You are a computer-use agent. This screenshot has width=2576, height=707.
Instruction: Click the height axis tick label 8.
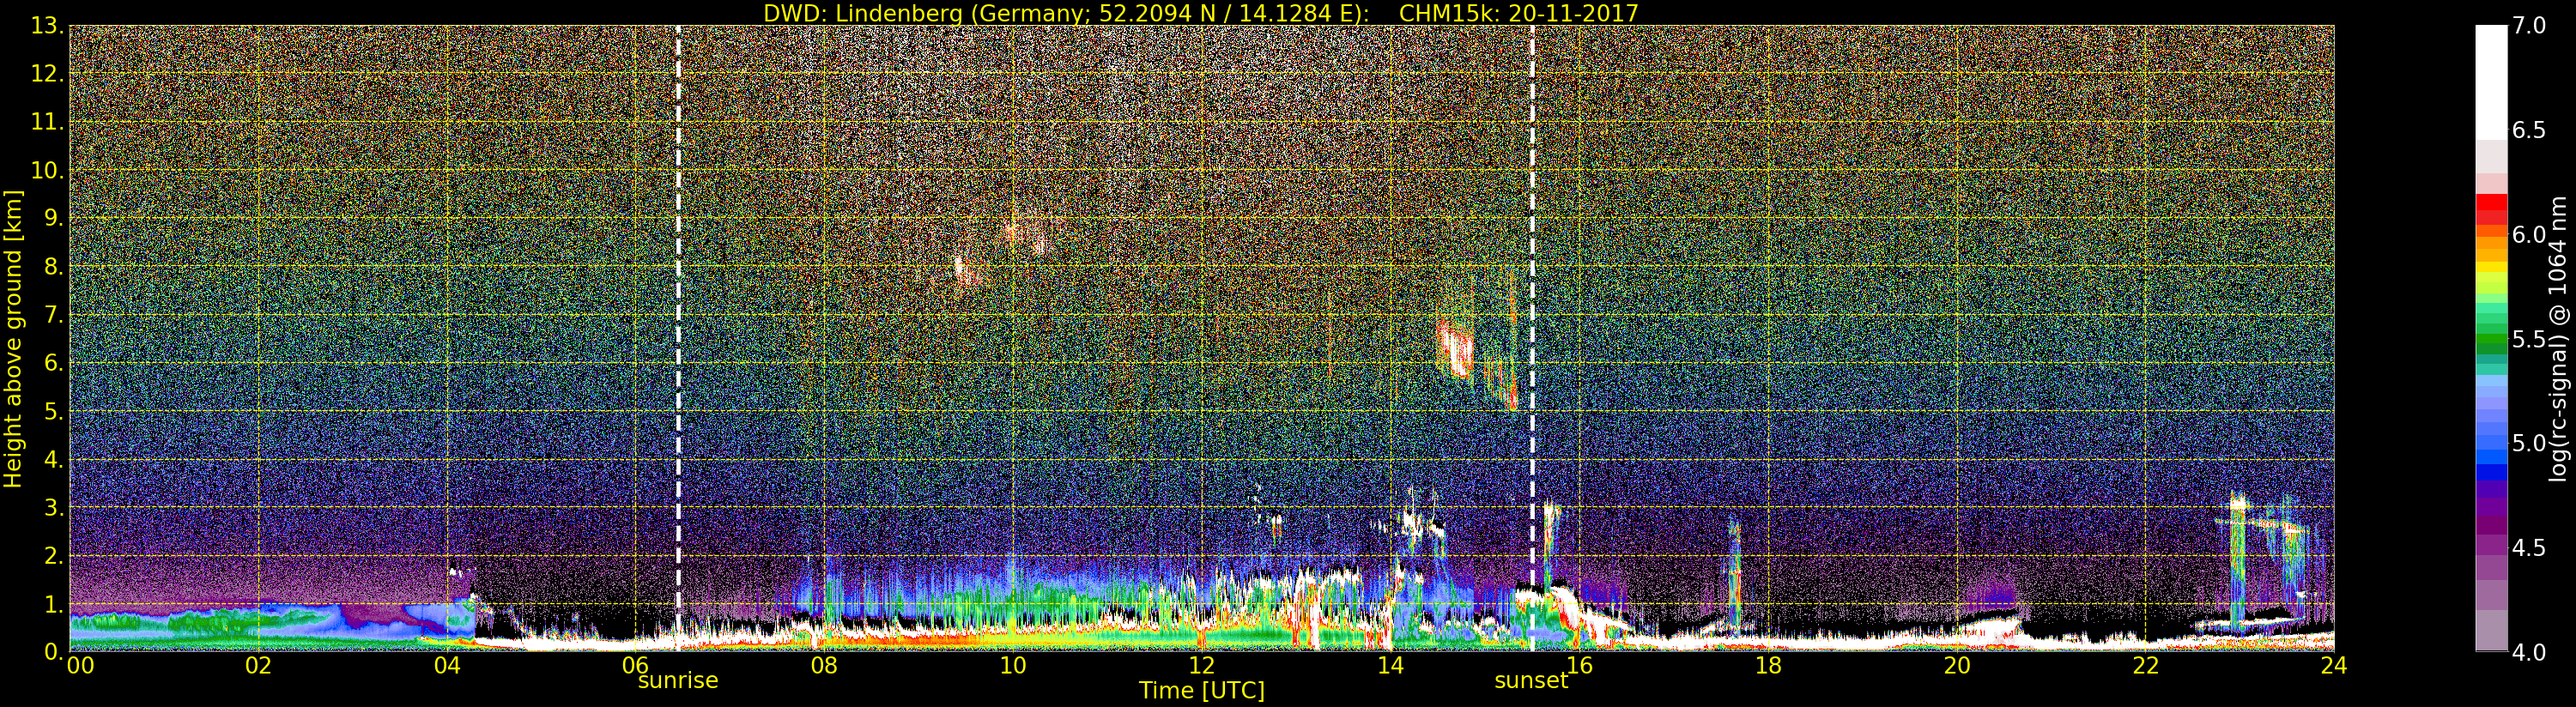coord(53,266)
